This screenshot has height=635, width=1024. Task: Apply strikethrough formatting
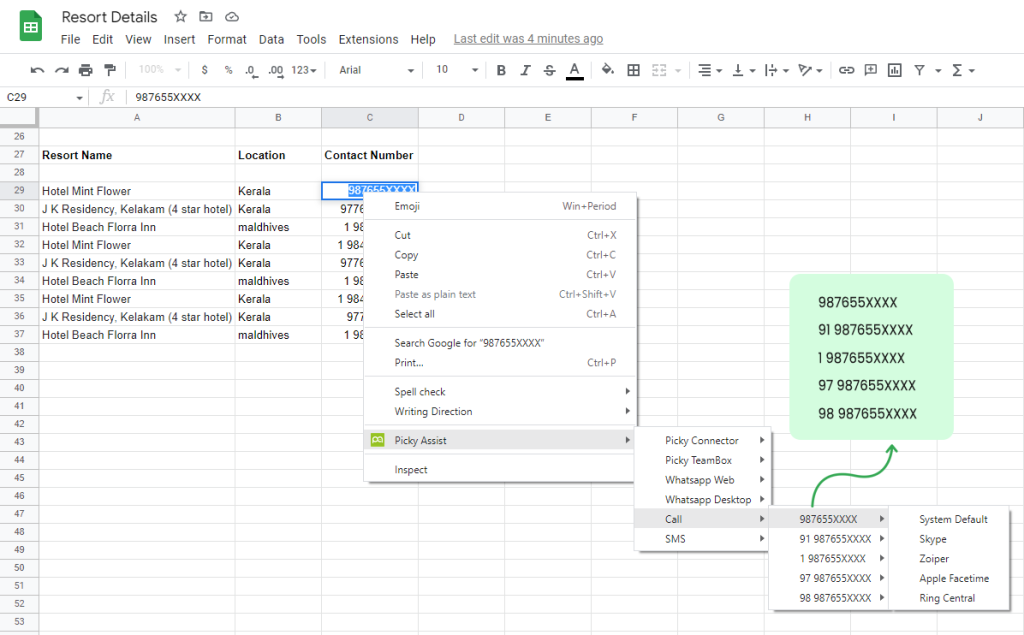tap(549, 70)
